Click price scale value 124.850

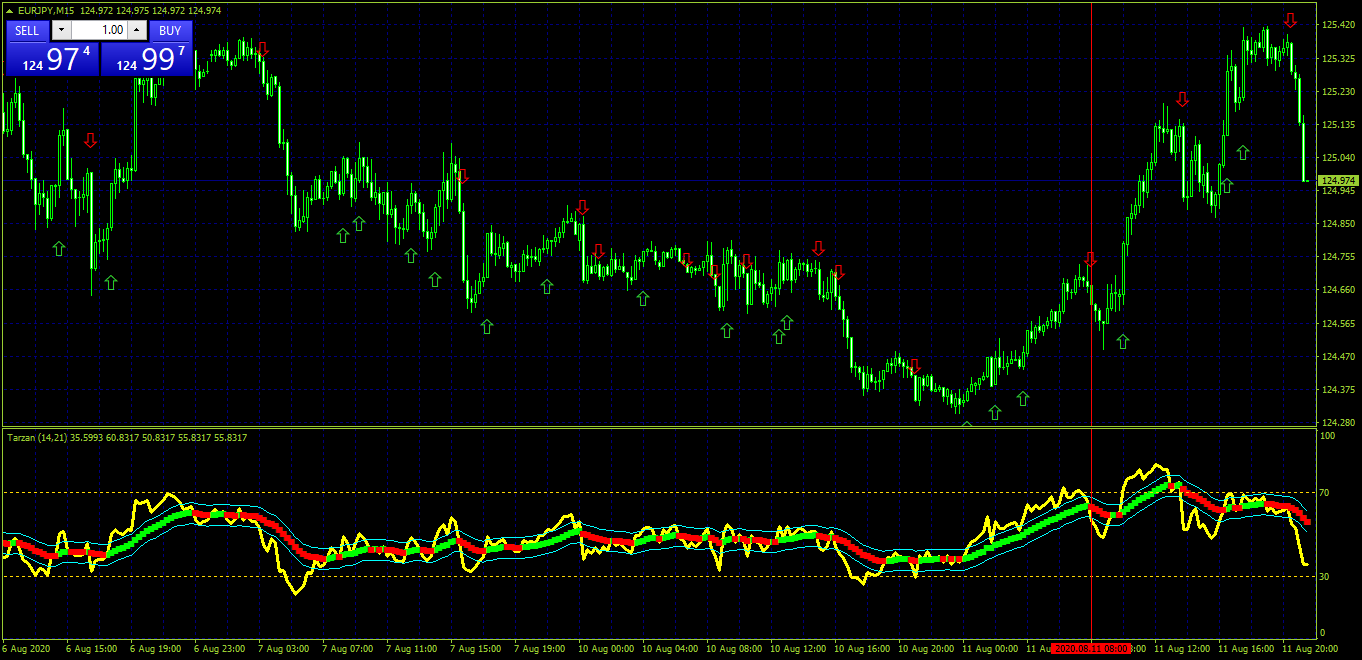1337,223
